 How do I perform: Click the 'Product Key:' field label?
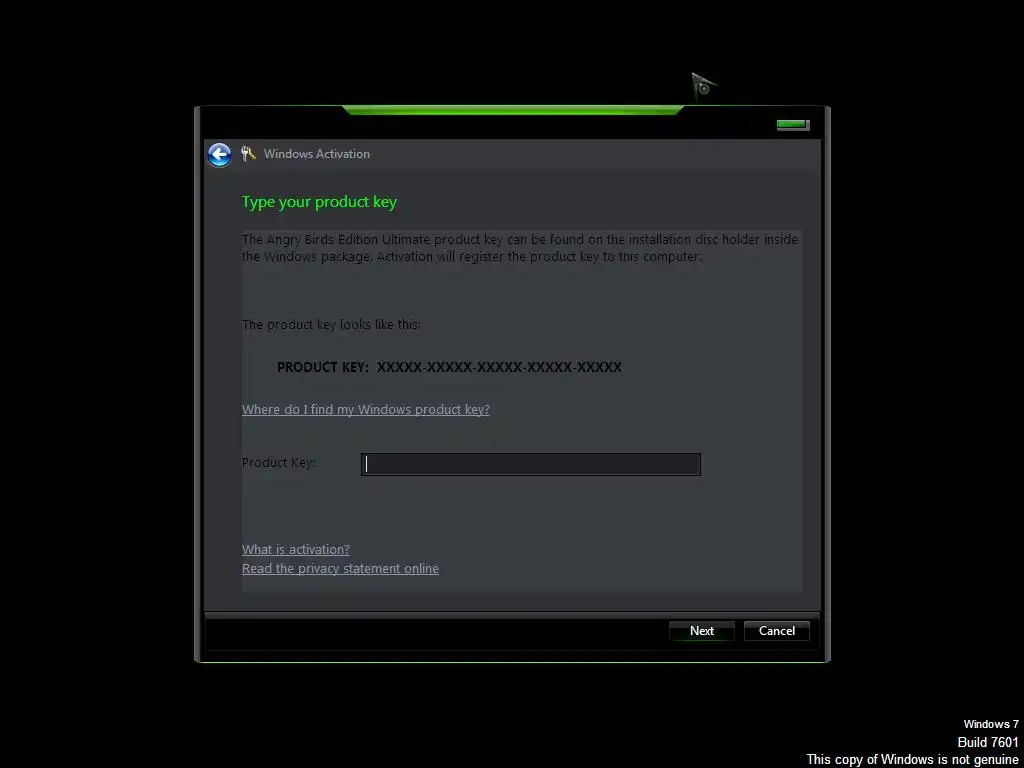pos(279,462)
